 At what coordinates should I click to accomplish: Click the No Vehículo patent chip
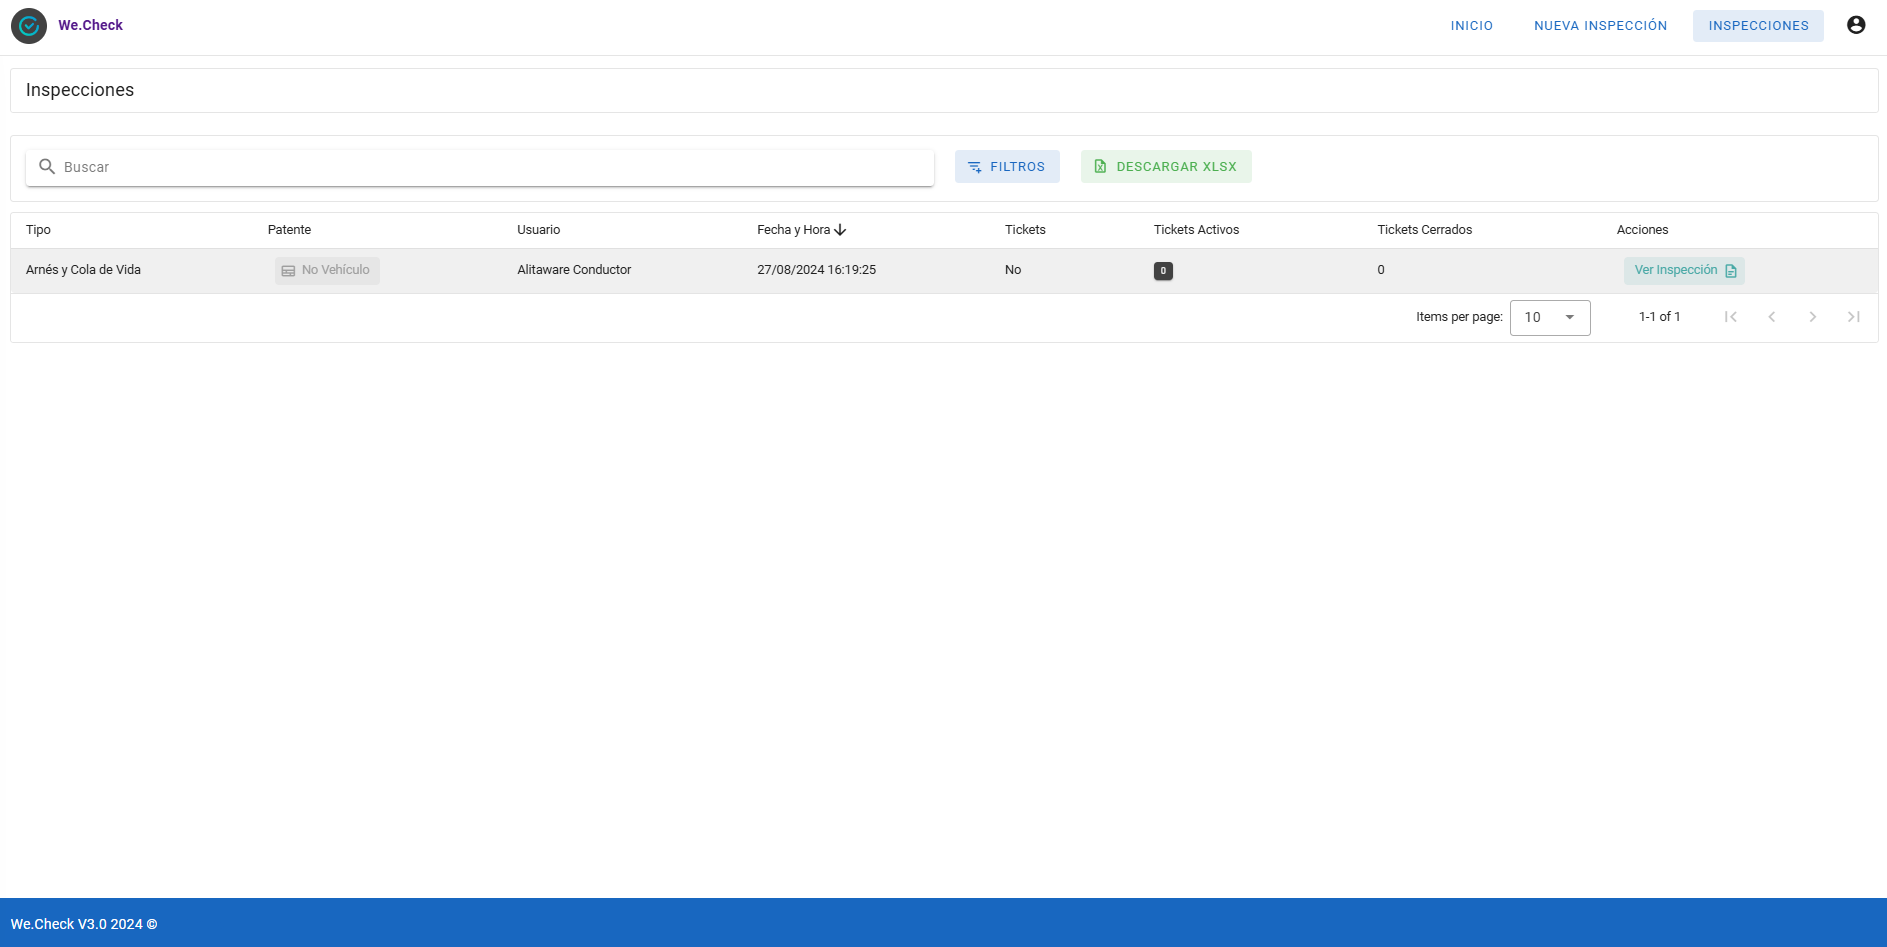(327, 271)
